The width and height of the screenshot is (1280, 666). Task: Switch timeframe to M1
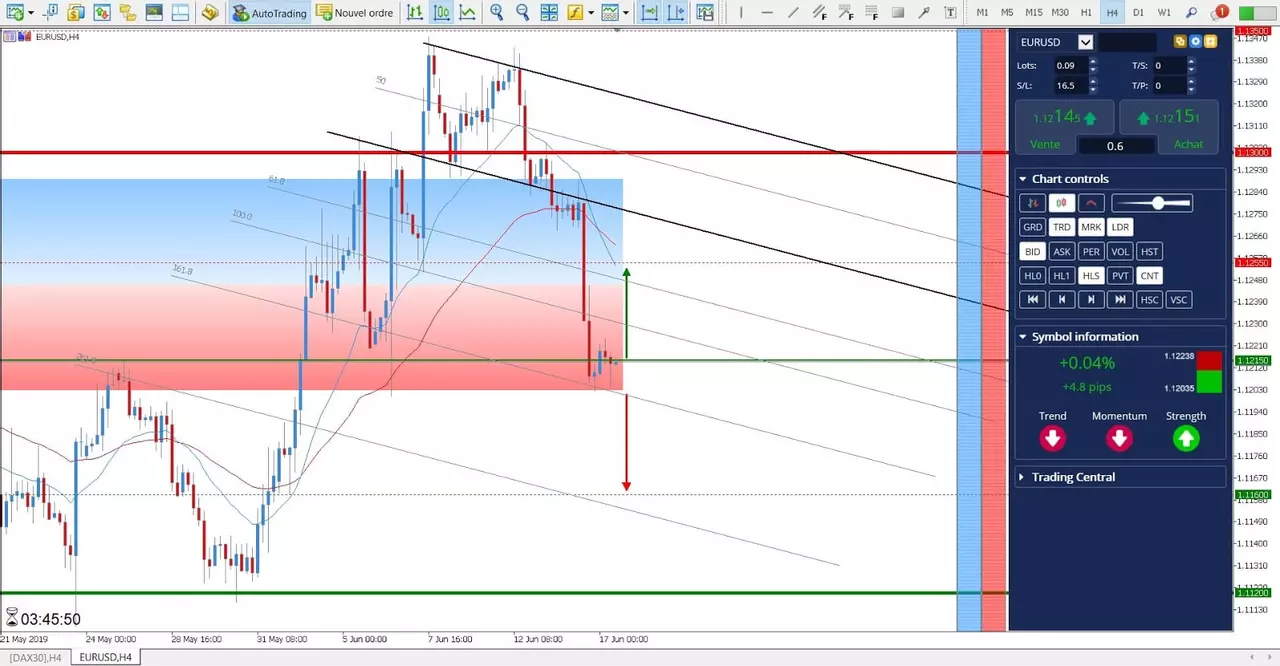(982, 12)
